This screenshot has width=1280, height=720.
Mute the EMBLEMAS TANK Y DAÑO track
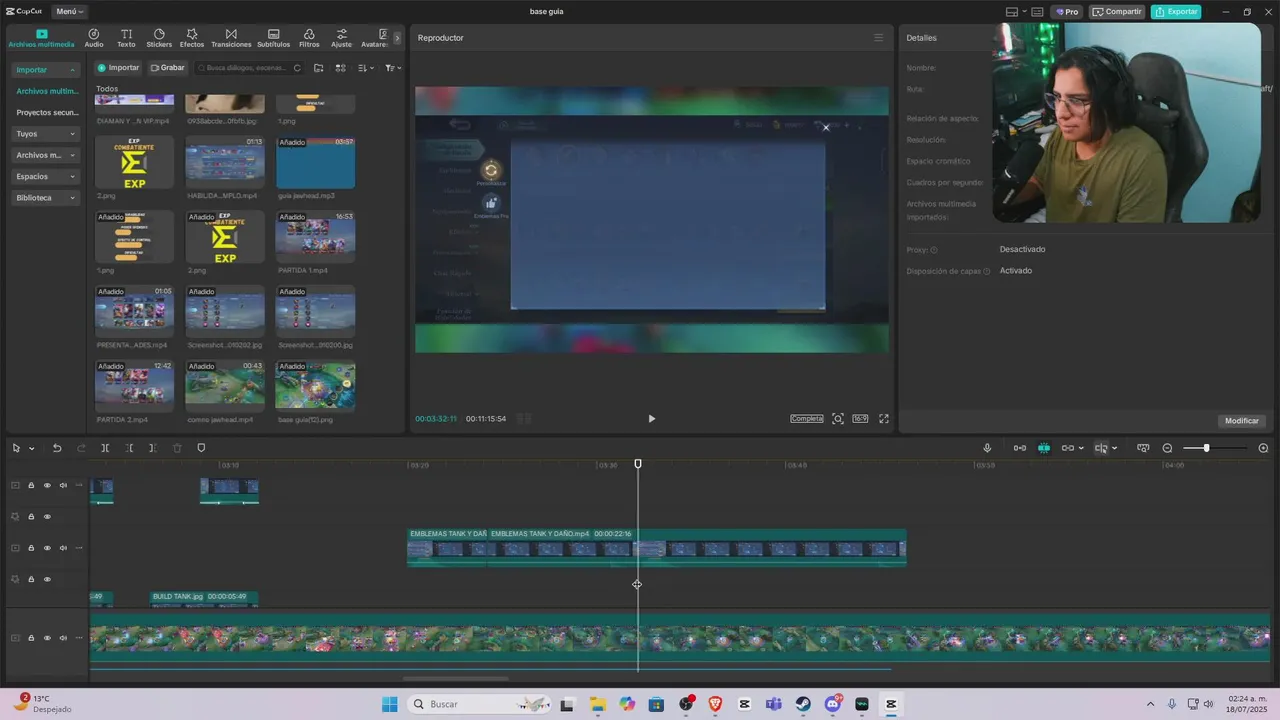(63, 548)
